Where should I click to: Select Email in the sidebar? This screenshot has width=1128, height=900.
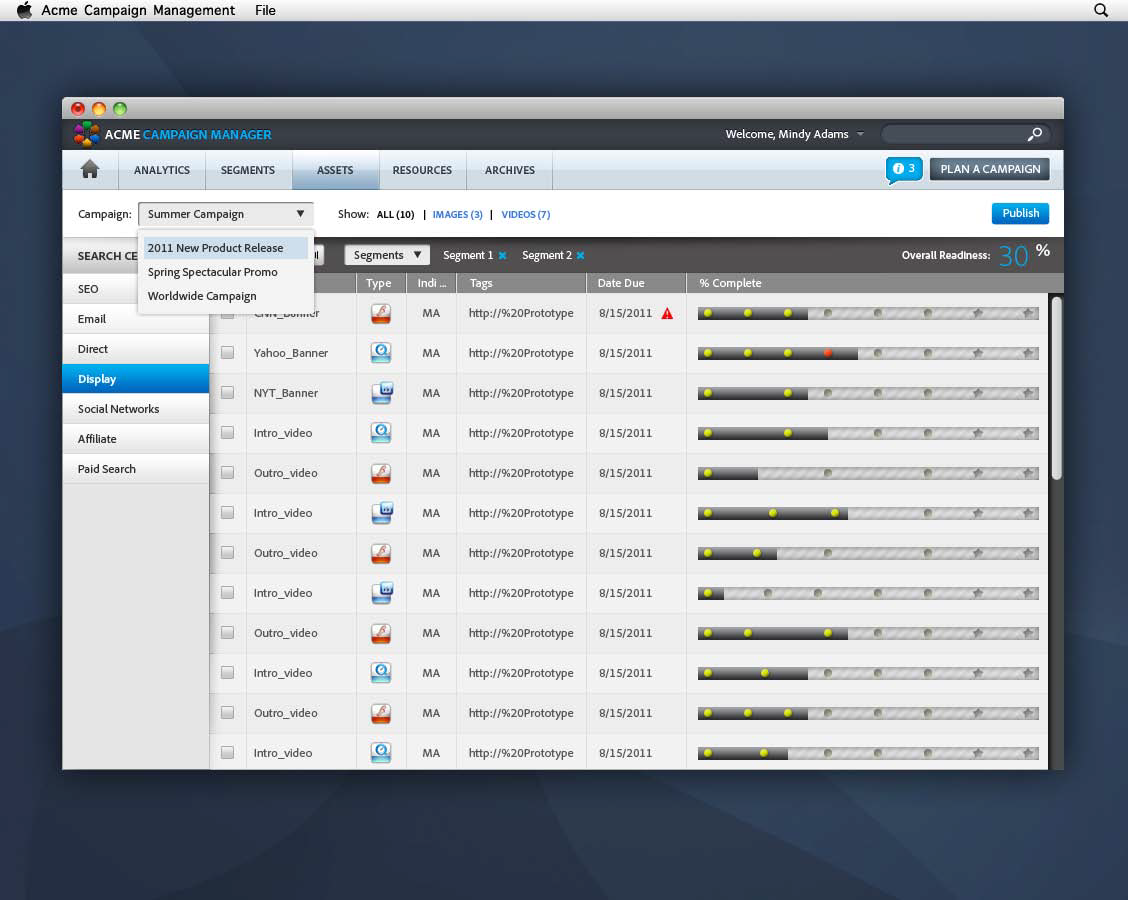coord(136,319)
